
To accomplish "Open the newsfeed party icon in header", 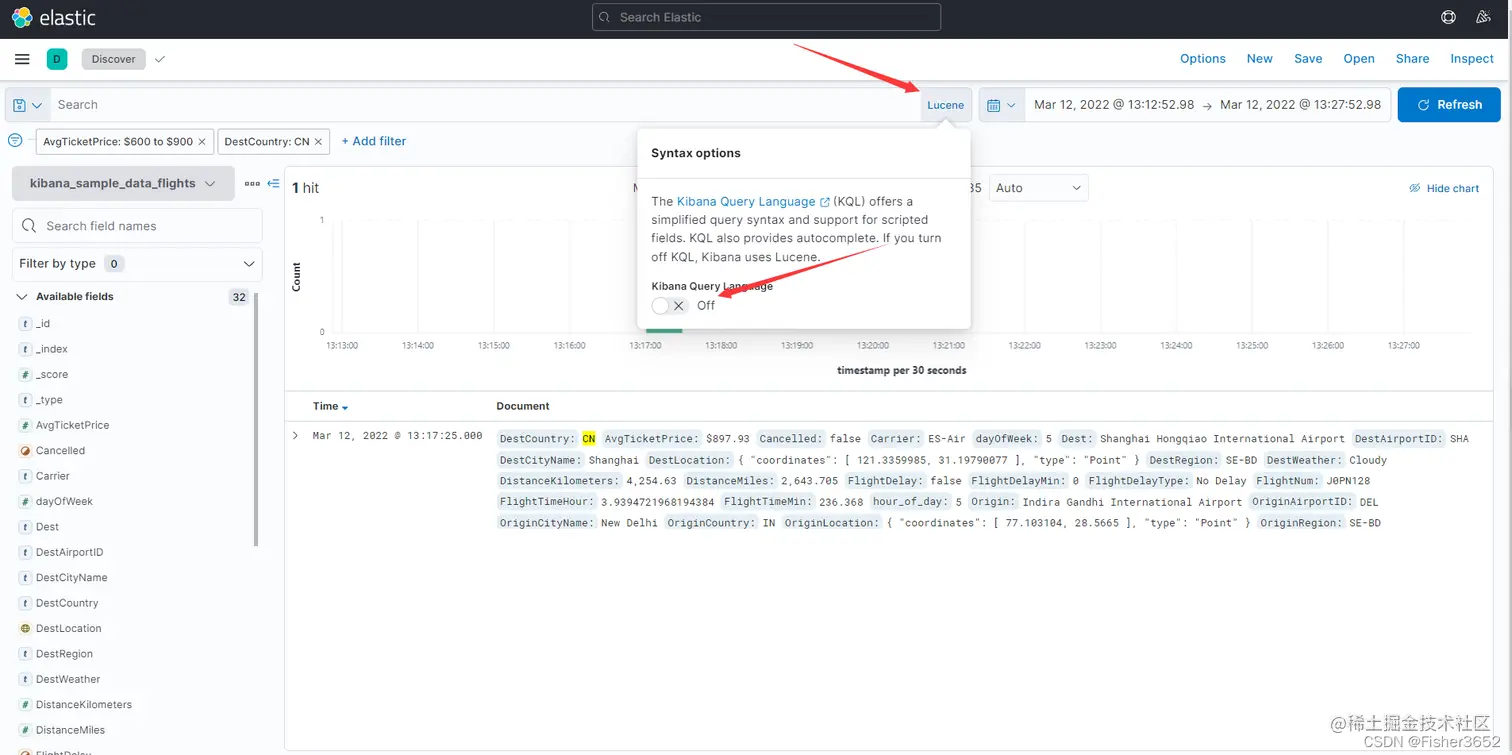I will coord(1484,17).
